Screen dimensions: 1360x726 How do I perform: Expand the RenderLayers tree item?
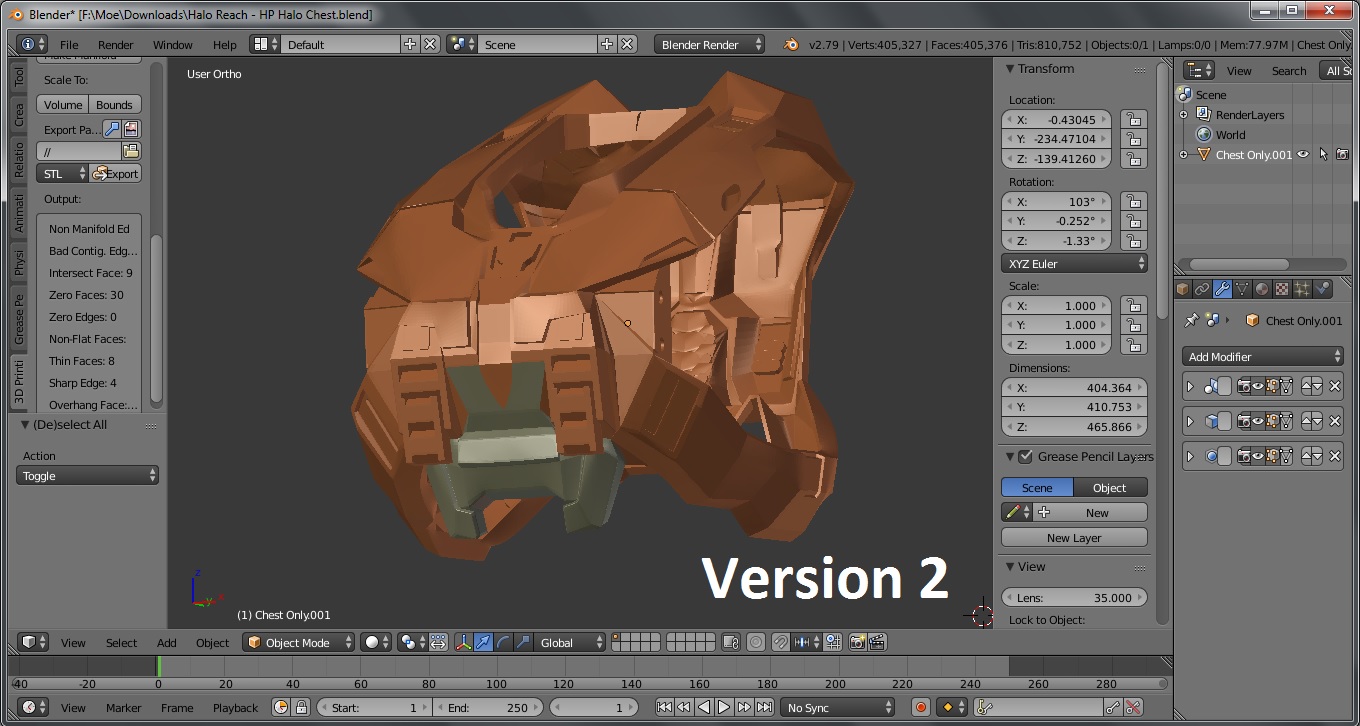[x=1184, y=115]
